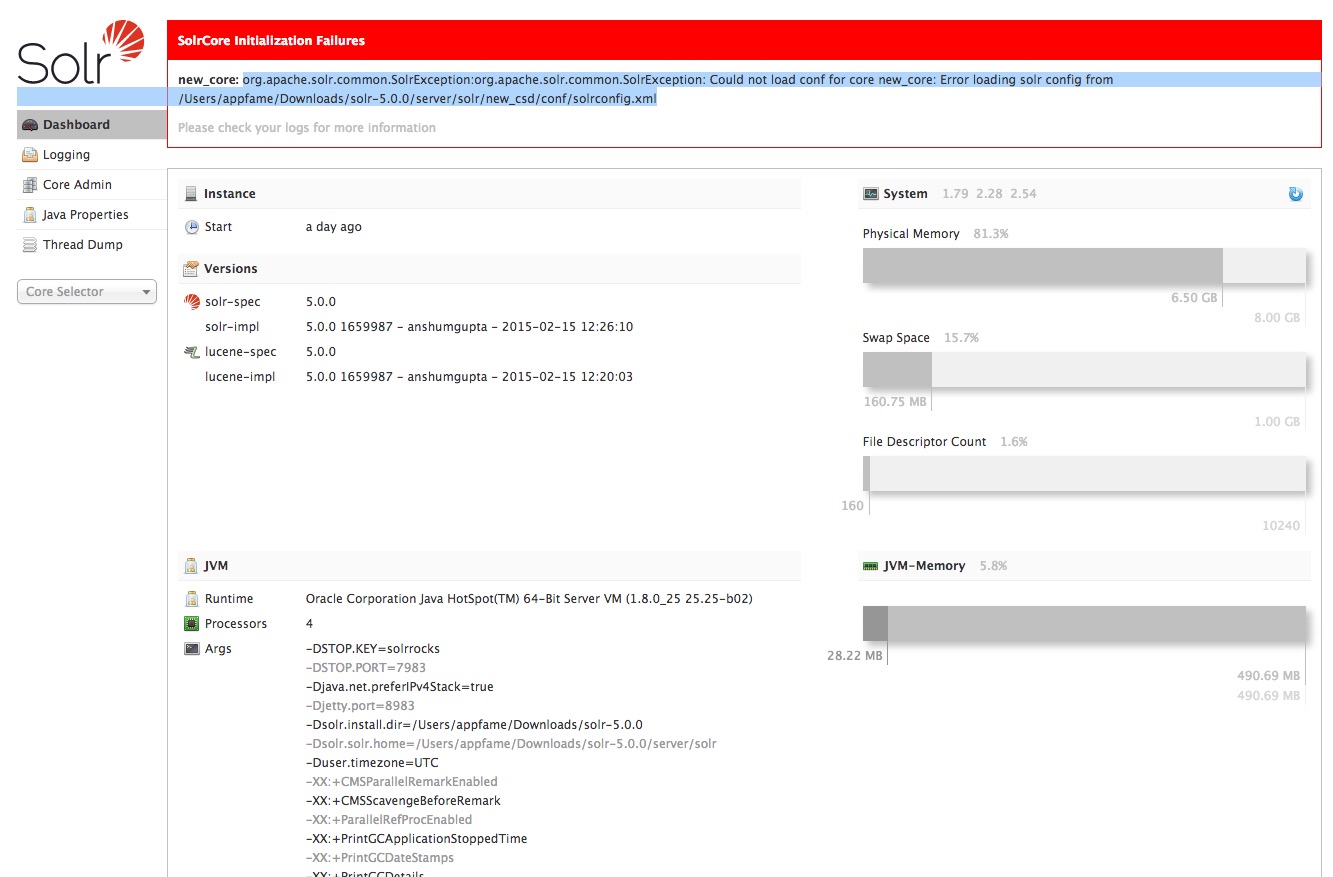Click File Descriptor Count bar

[x=1084, y=474]
